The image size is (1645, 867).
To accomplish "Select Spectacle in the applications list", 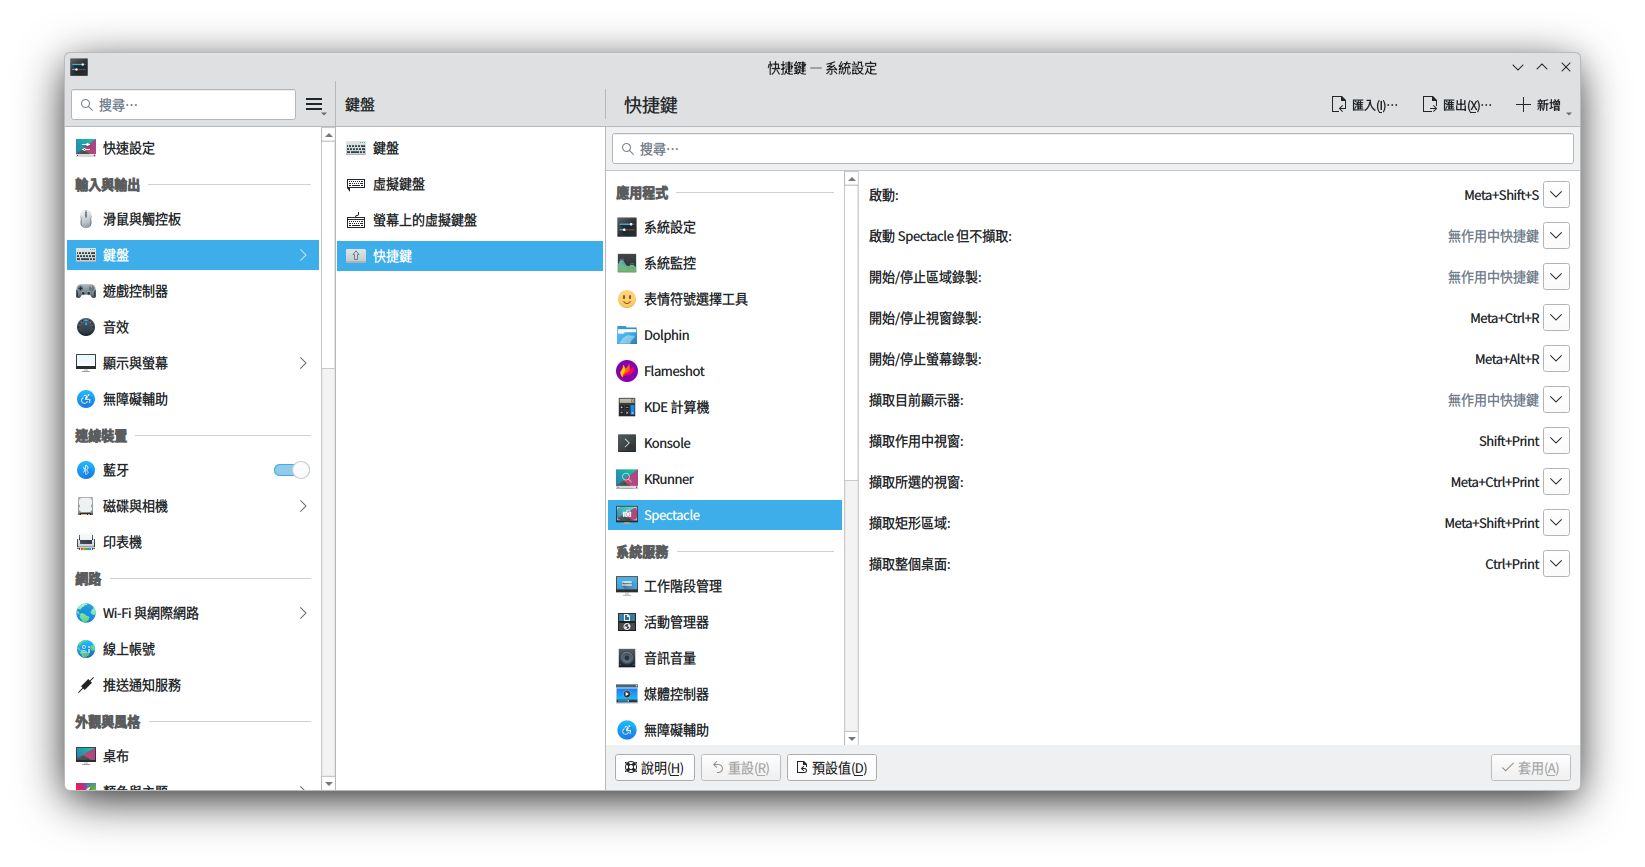I will (x=725, y=515).
